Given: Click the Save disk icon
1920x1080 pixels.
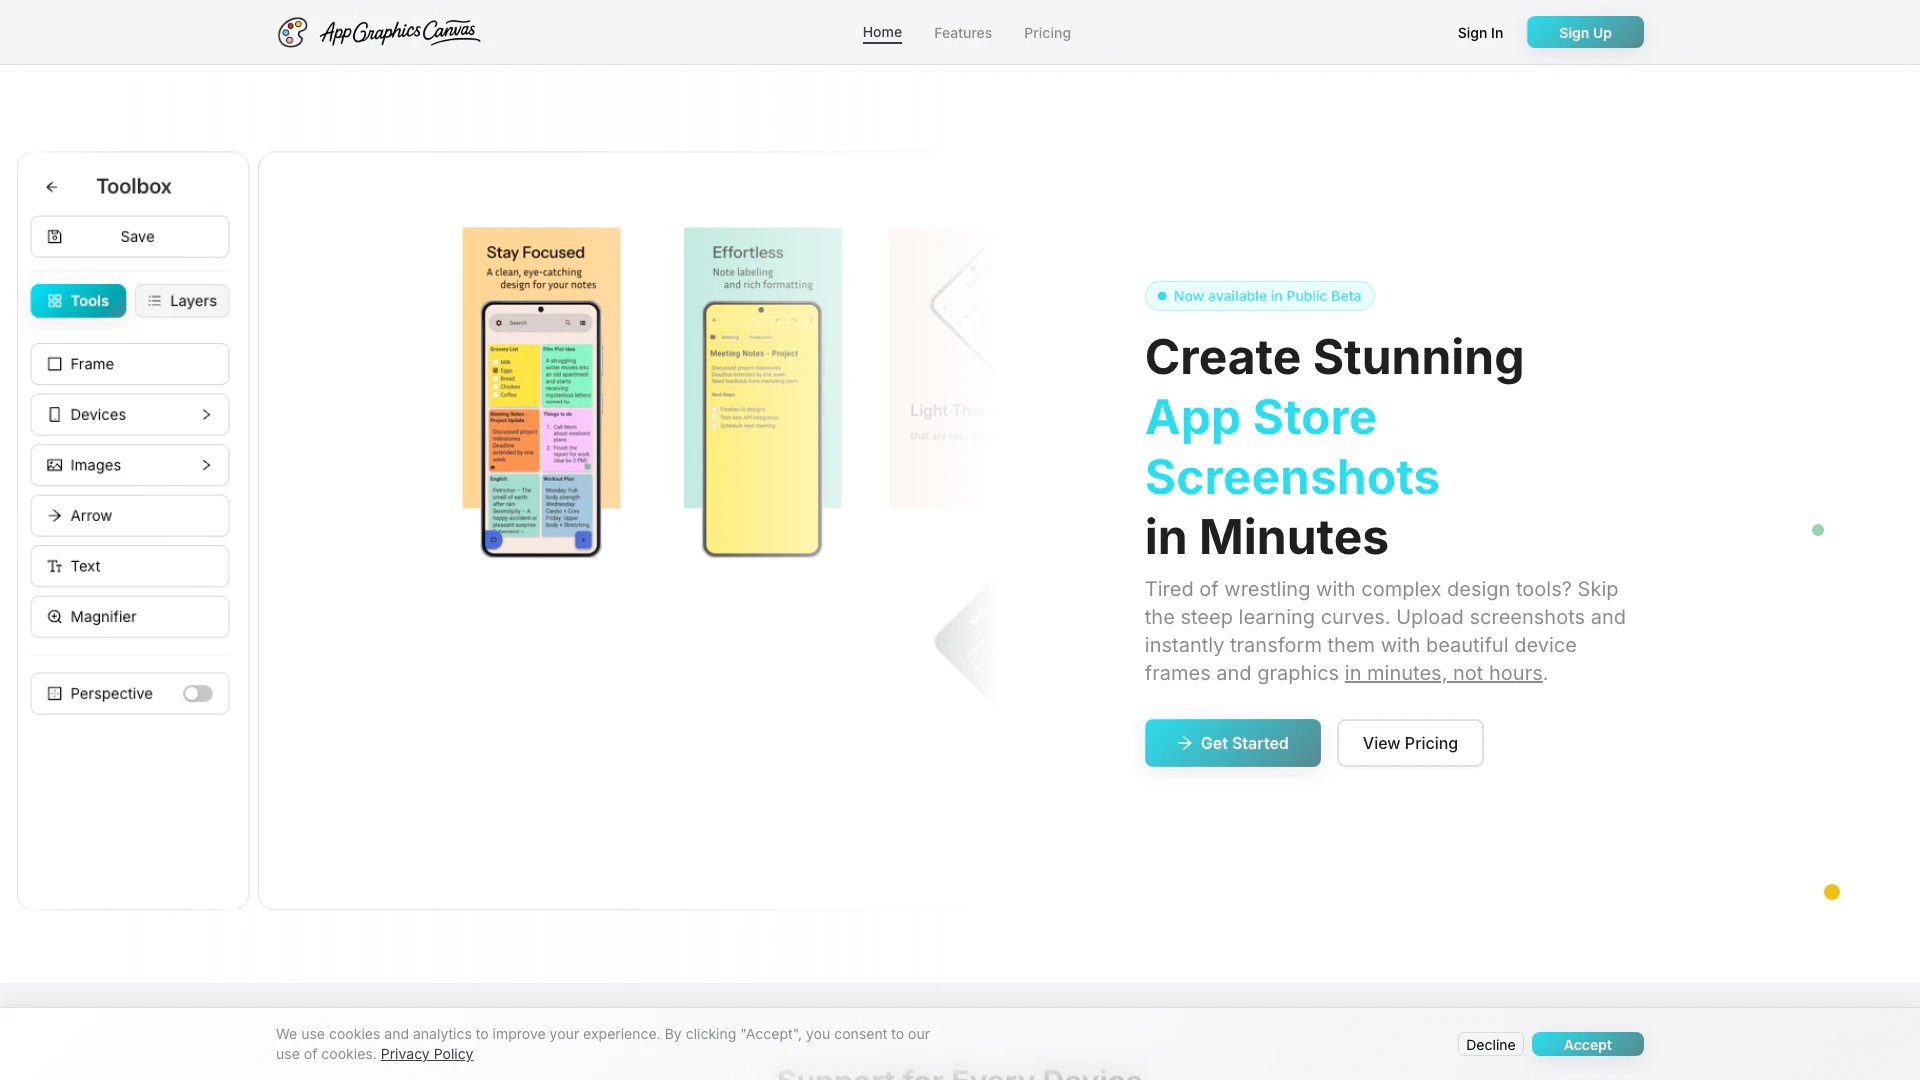Looking at the screenshot, I should coord(55,237).
